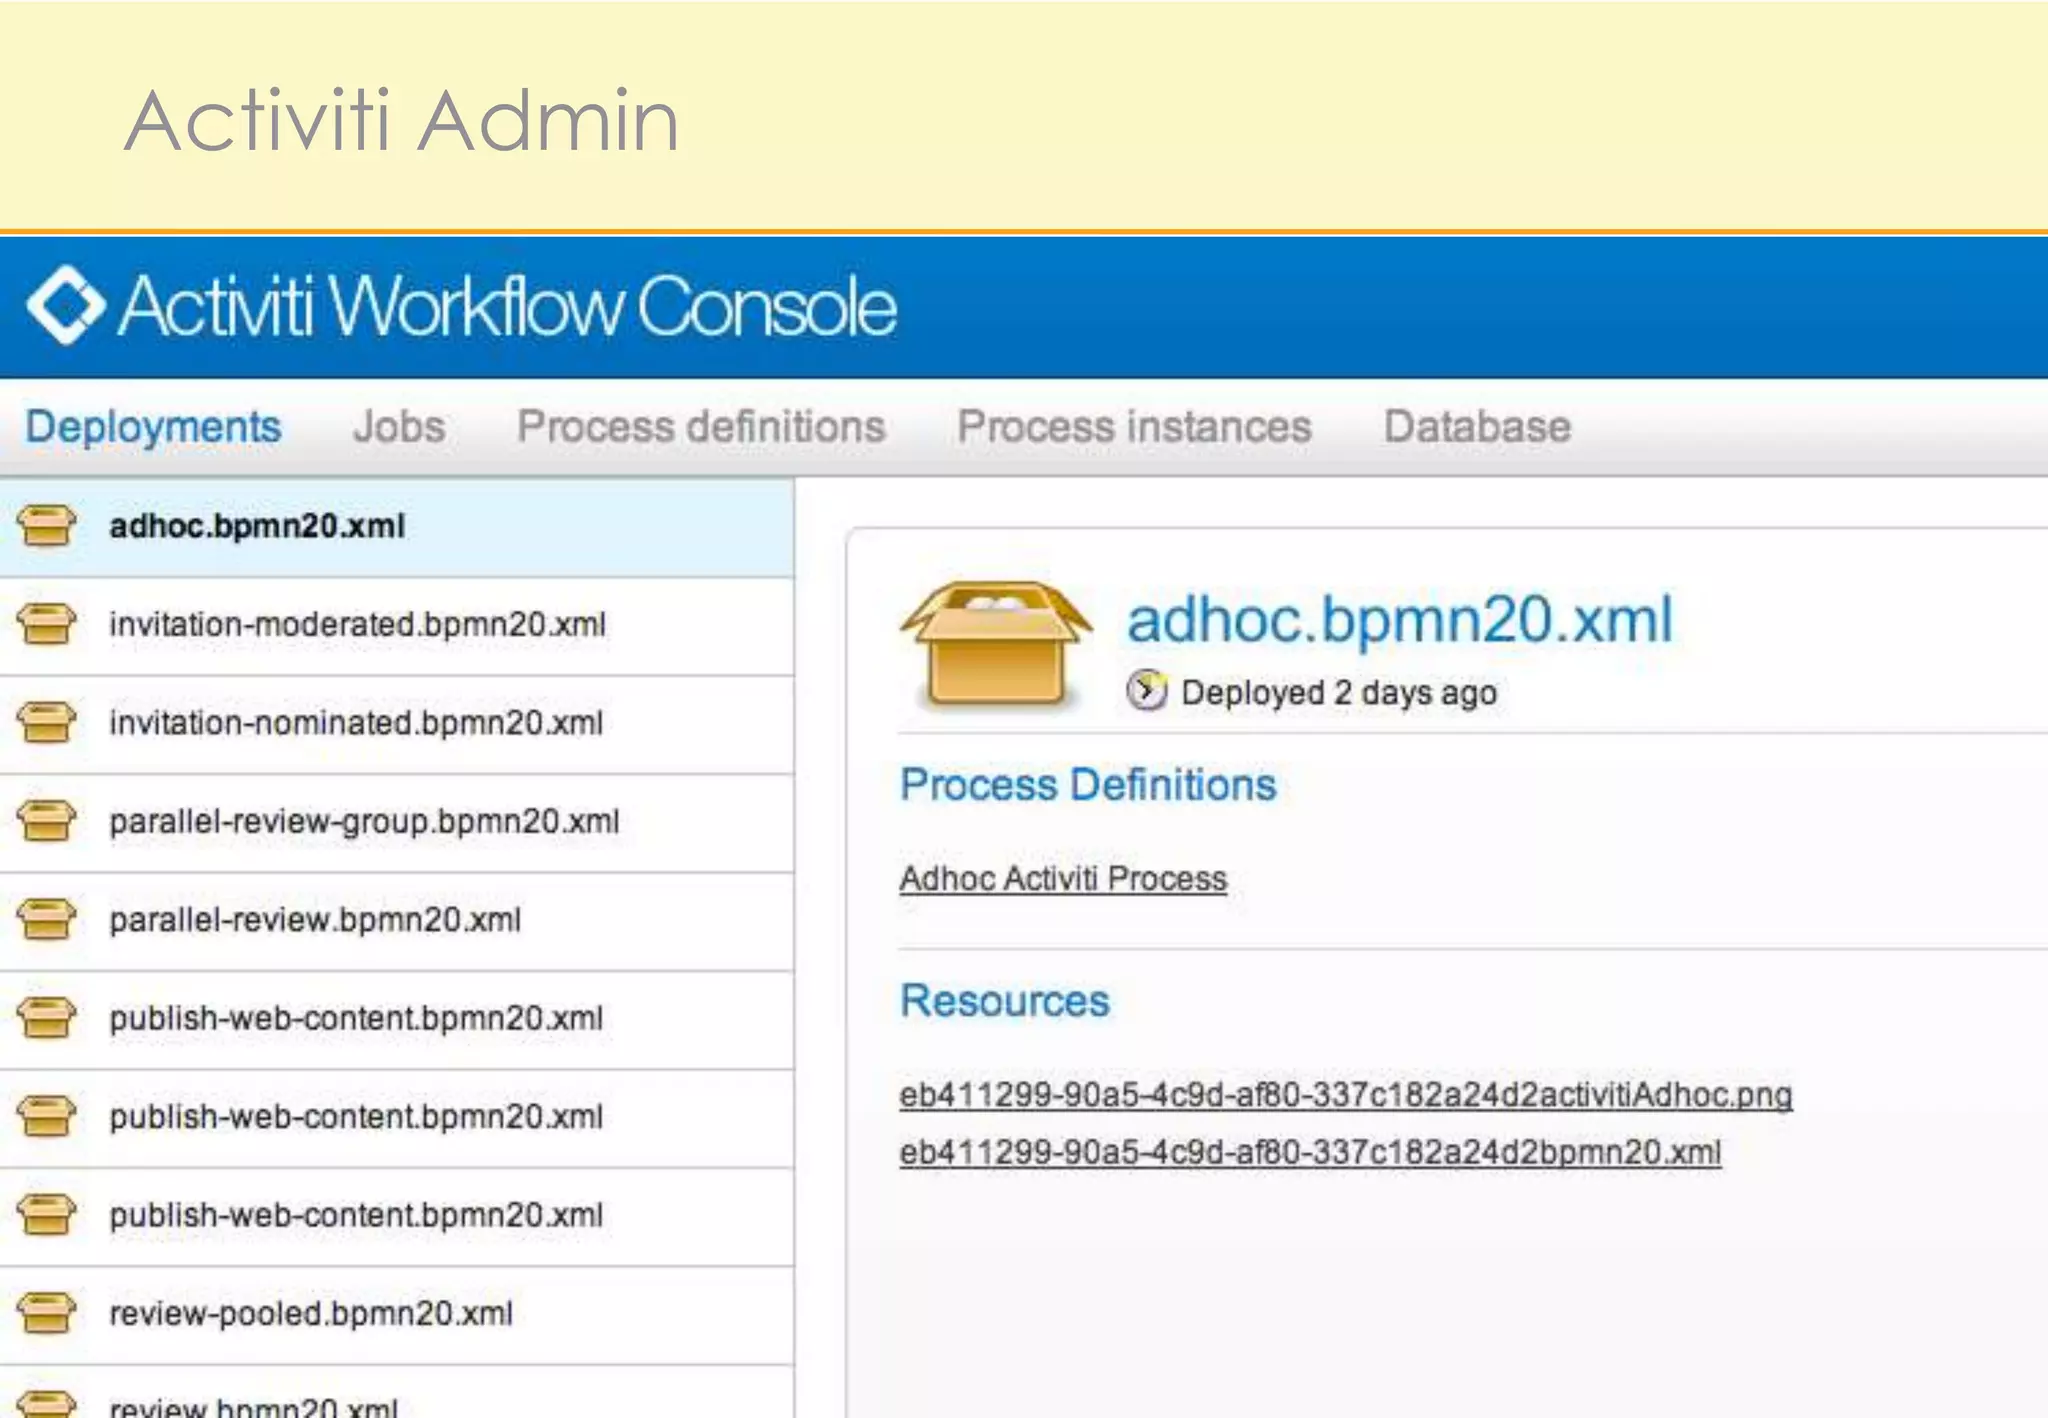Open the Database tab
Viewport: 2048px width, 1418px height.
[x=1477, y=427]
